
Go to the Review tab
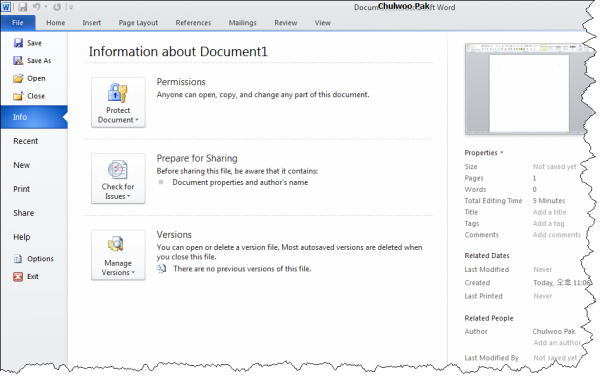click(x=285, y=23)
